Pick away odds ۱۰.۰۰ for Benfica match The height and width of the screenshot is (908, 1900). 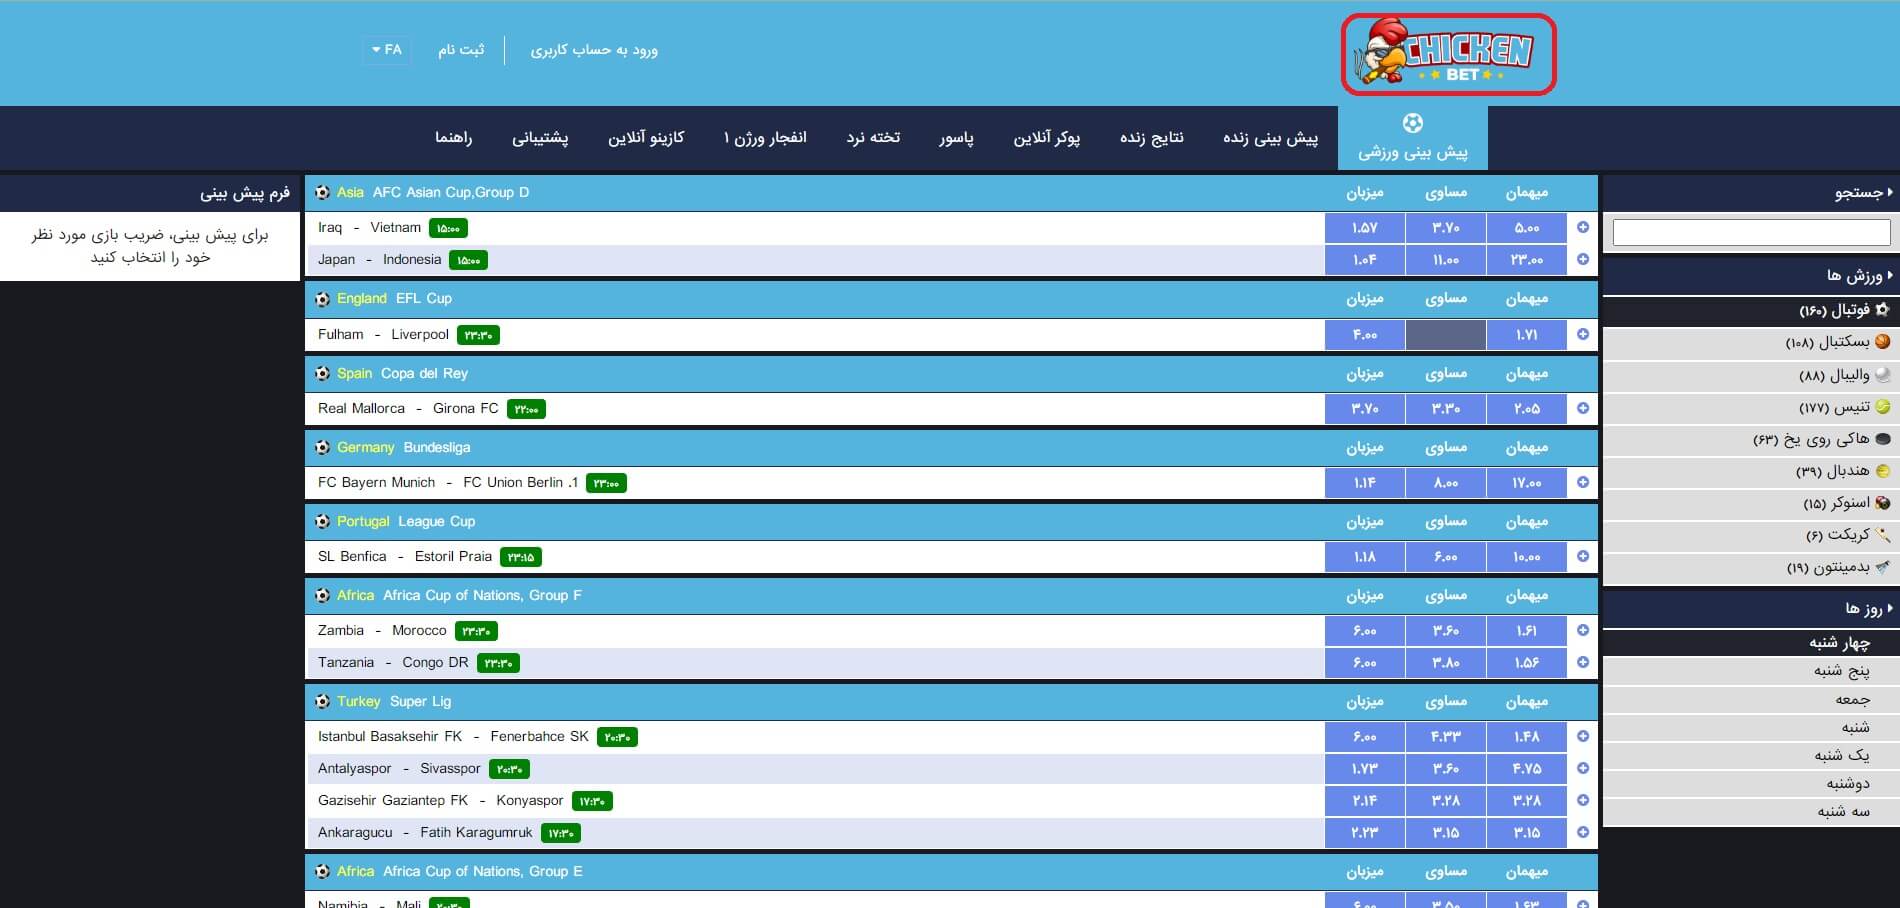point(1526,557)
